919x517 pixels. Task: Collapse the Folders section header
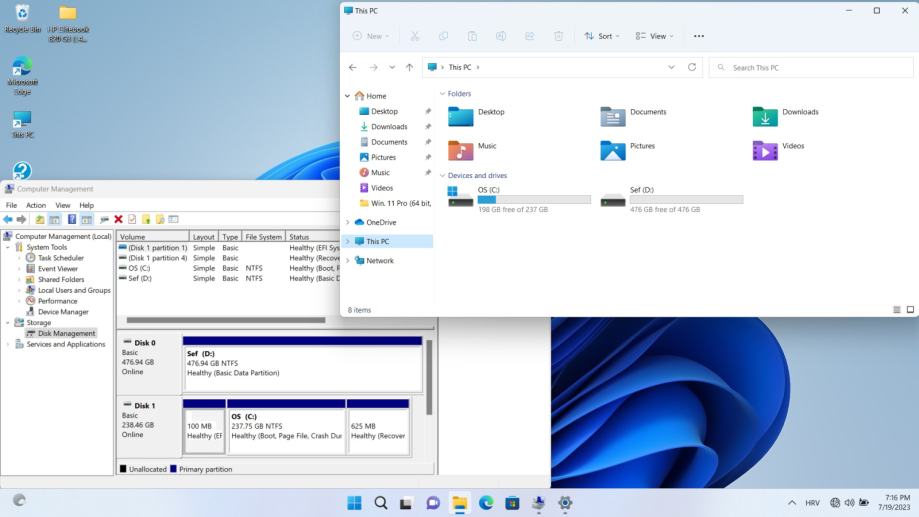coord(442,94)
